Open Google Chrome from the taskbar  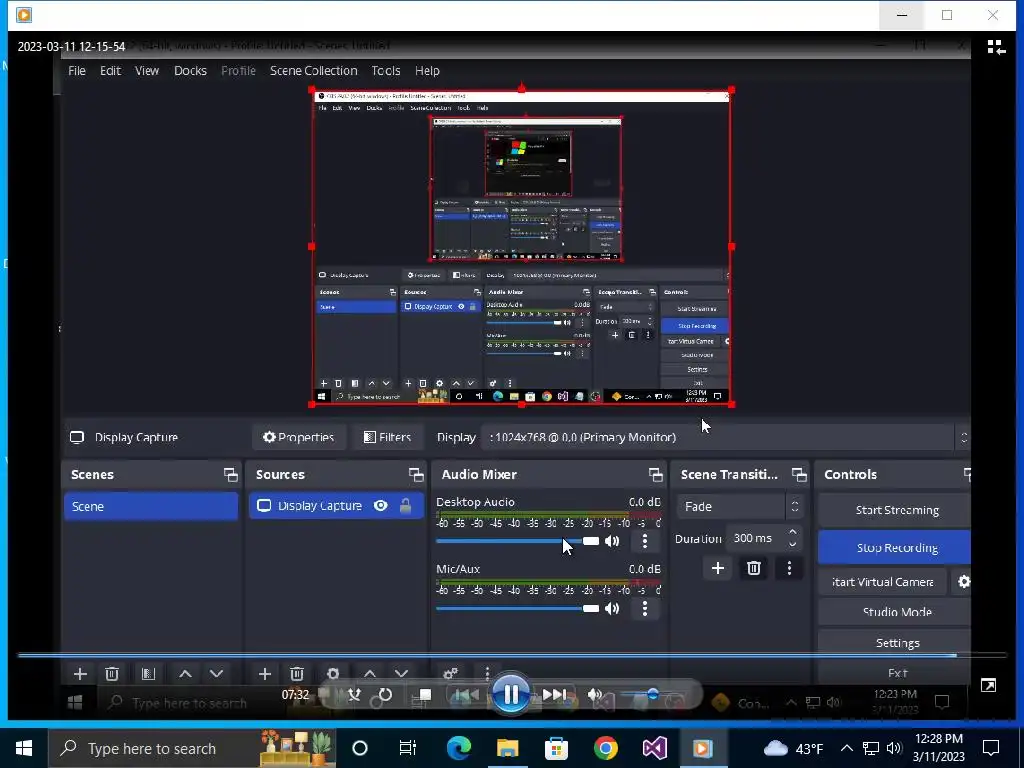pos(605,748)
